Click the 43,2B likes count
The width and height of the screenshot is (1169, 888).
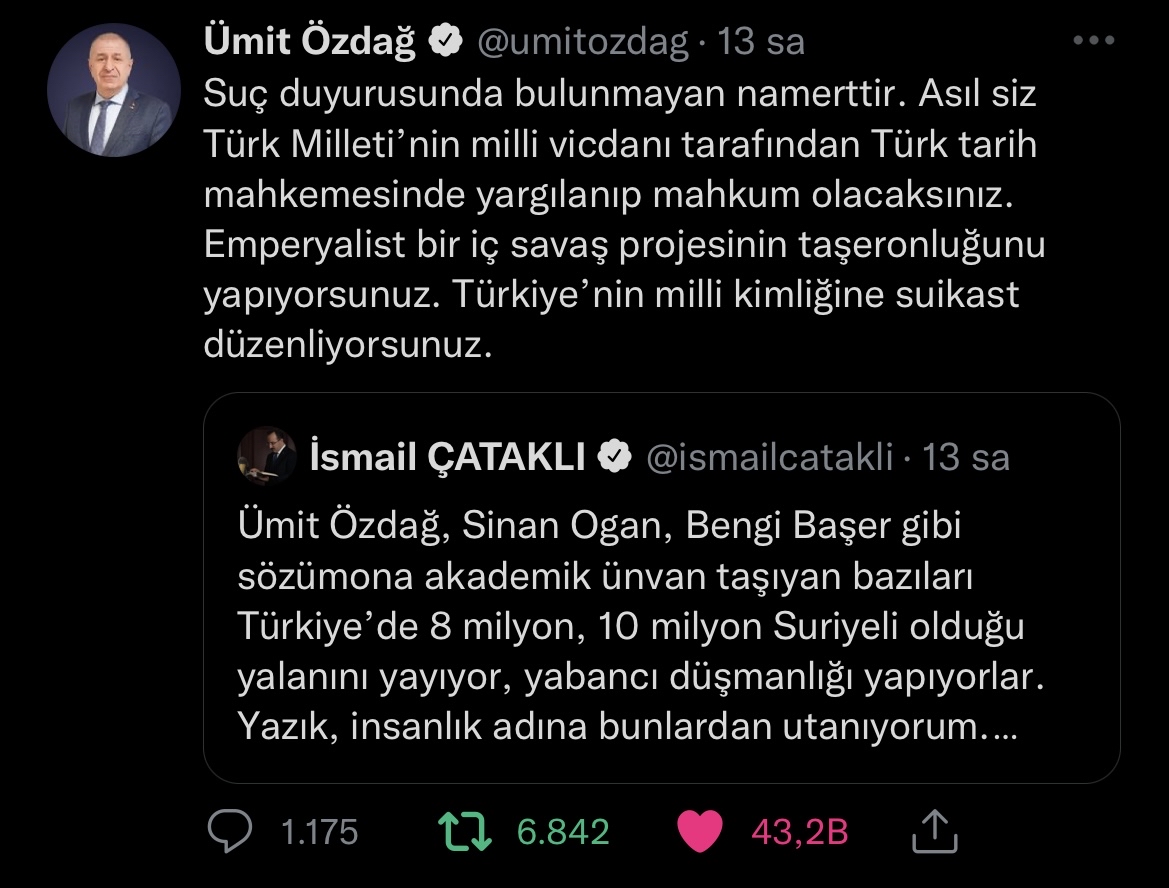799,831
